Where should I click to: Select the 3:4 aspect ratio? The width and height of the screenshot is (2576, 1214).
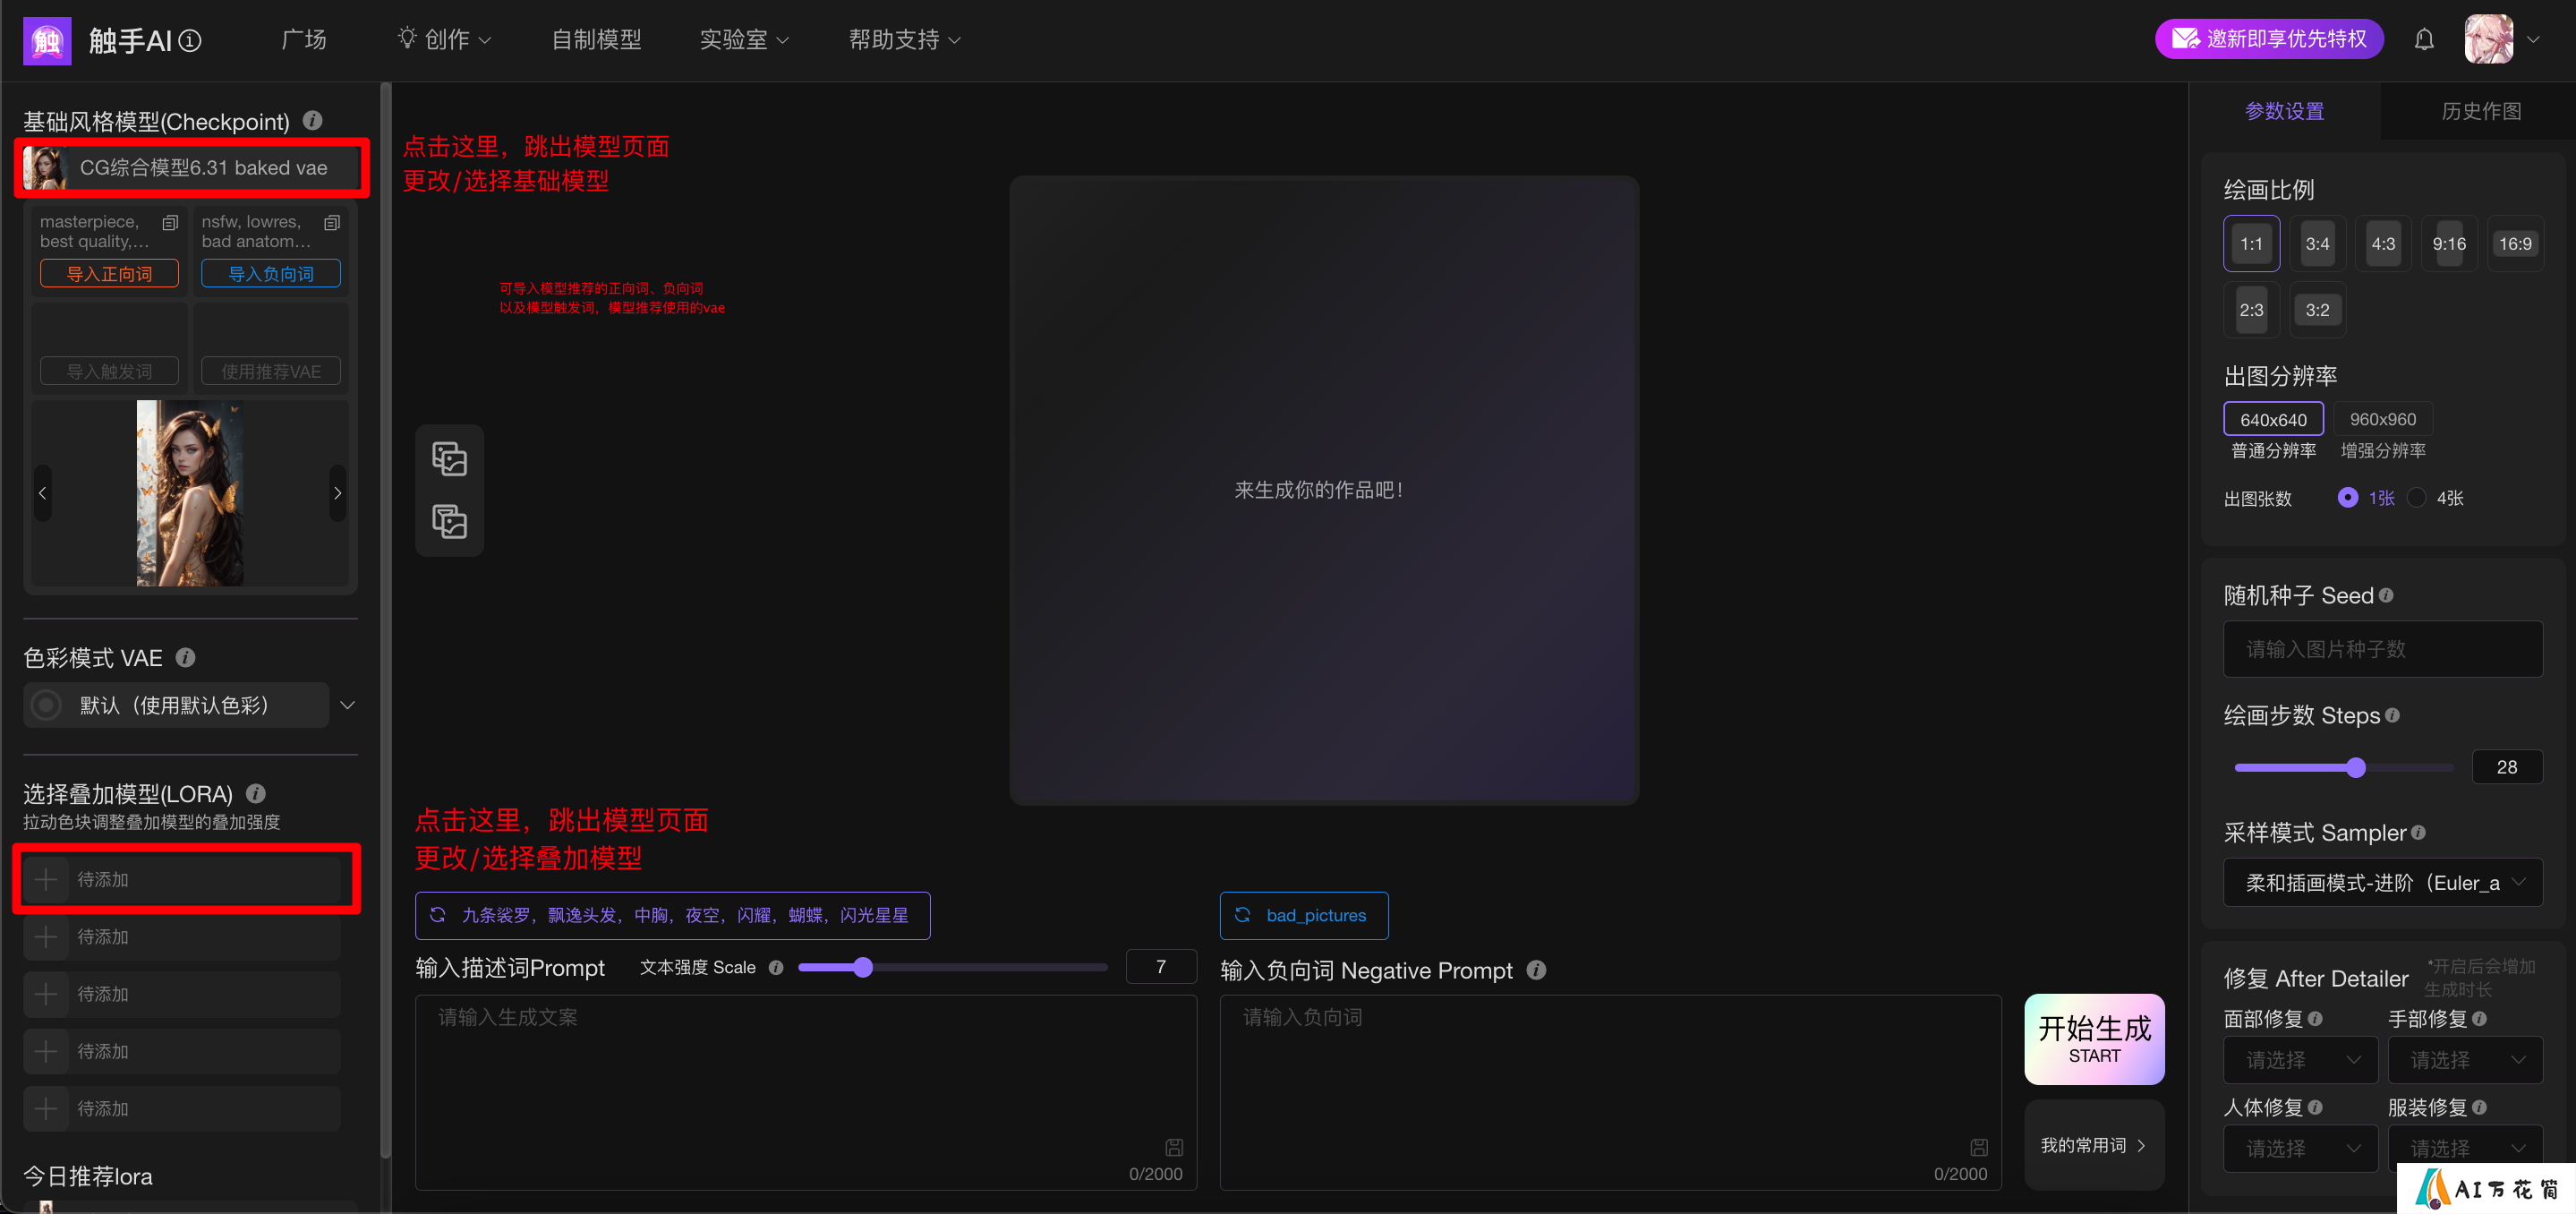coord(2317,243)
